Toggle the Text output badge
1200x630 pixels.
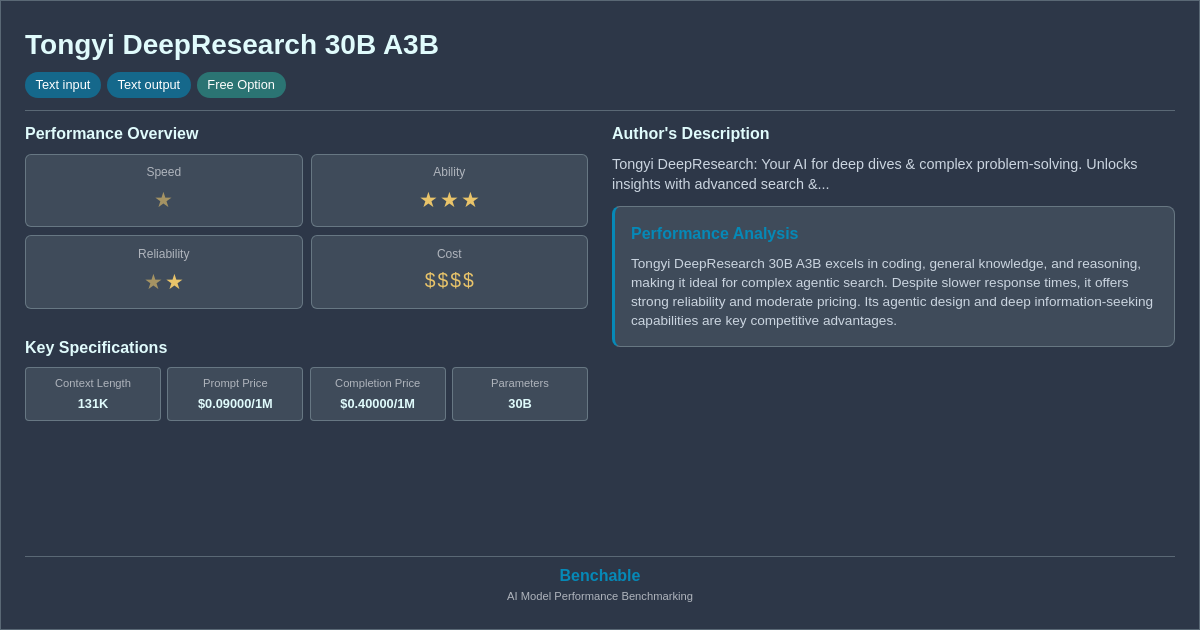[149, 85]
